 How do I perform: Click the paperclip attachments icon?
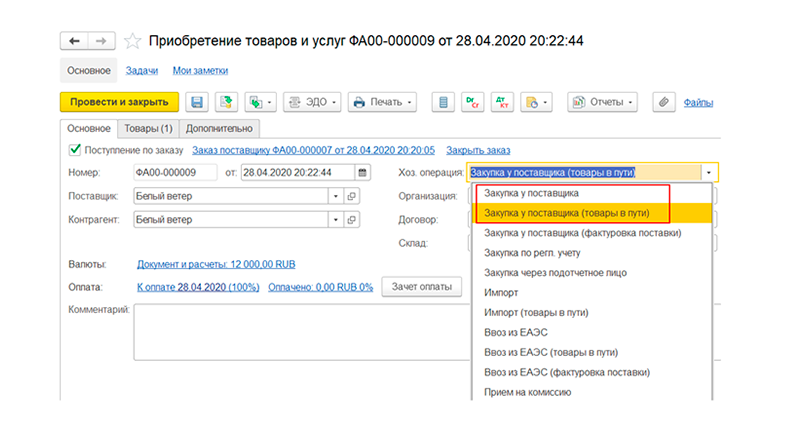coord(664,102)
